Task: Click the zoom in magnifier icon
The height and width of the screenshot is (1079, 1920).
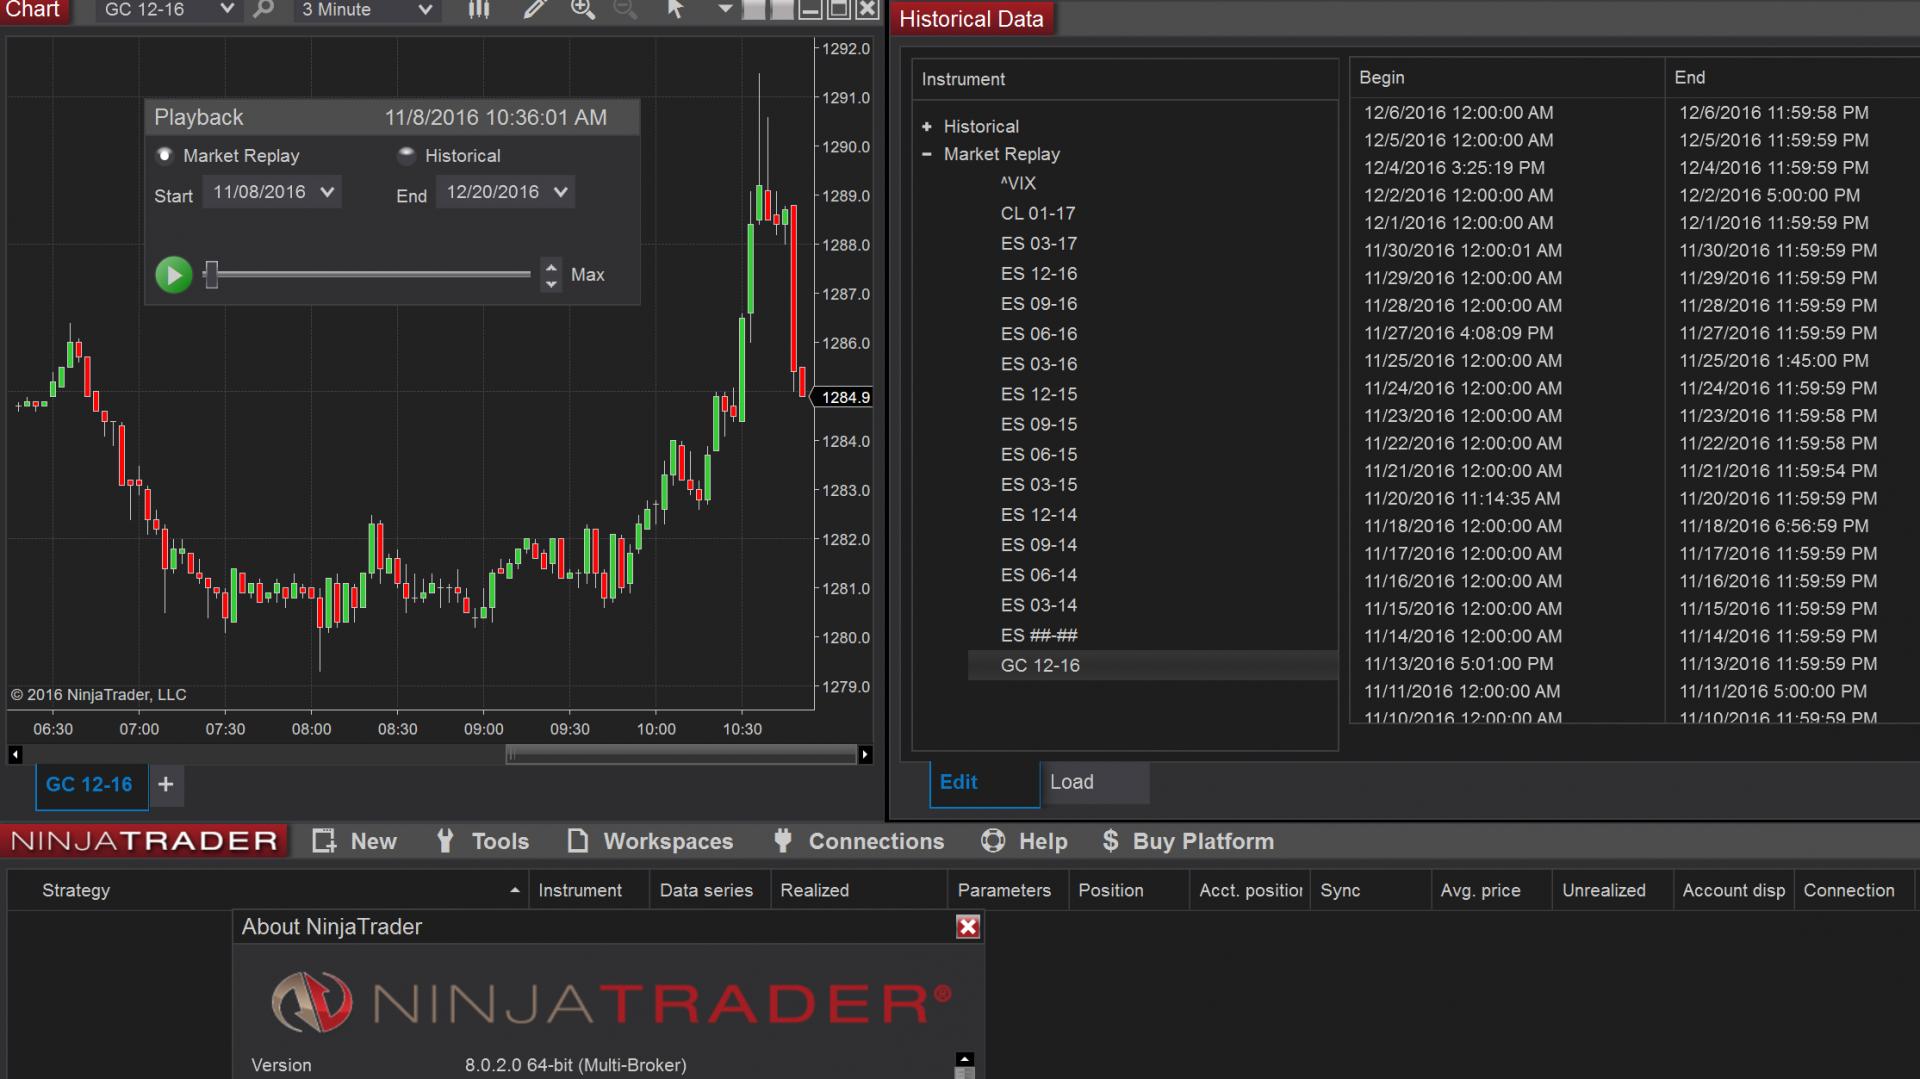Action: 582,10
